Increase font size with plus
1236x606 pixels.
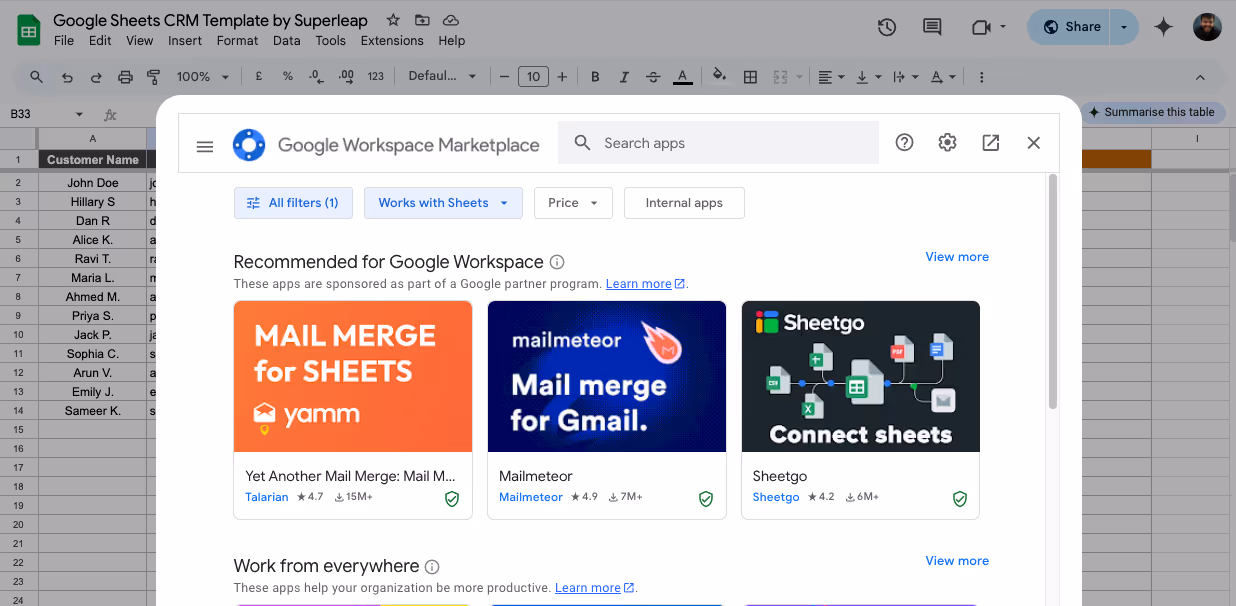click(562, 77)
